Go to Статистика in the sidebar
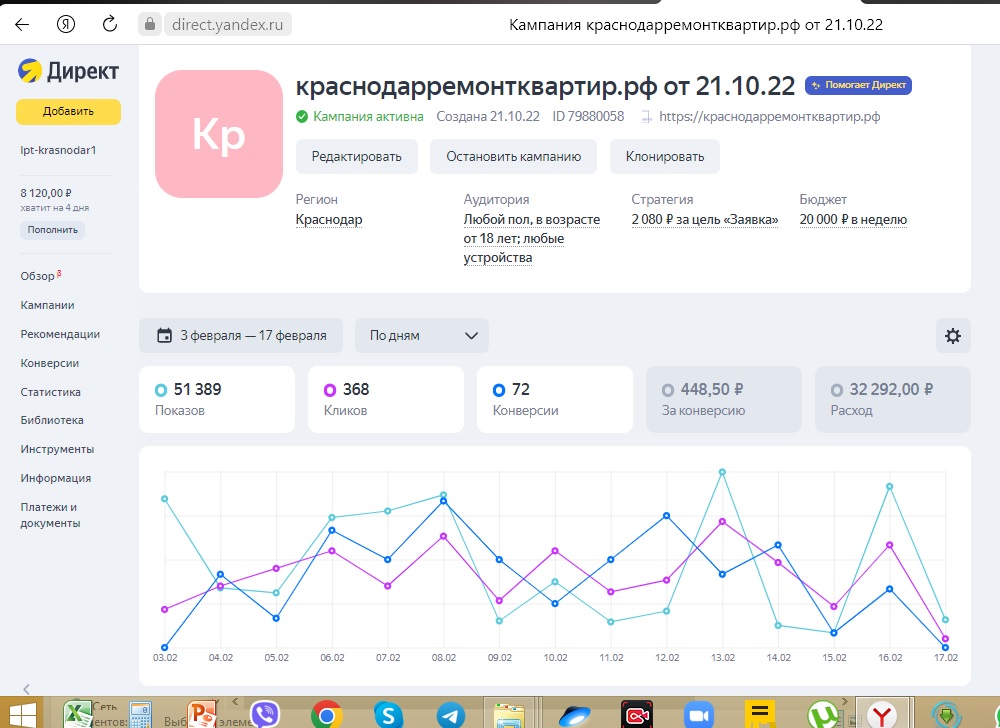Viewport: 1000px width, 728px height. [51, 392]
